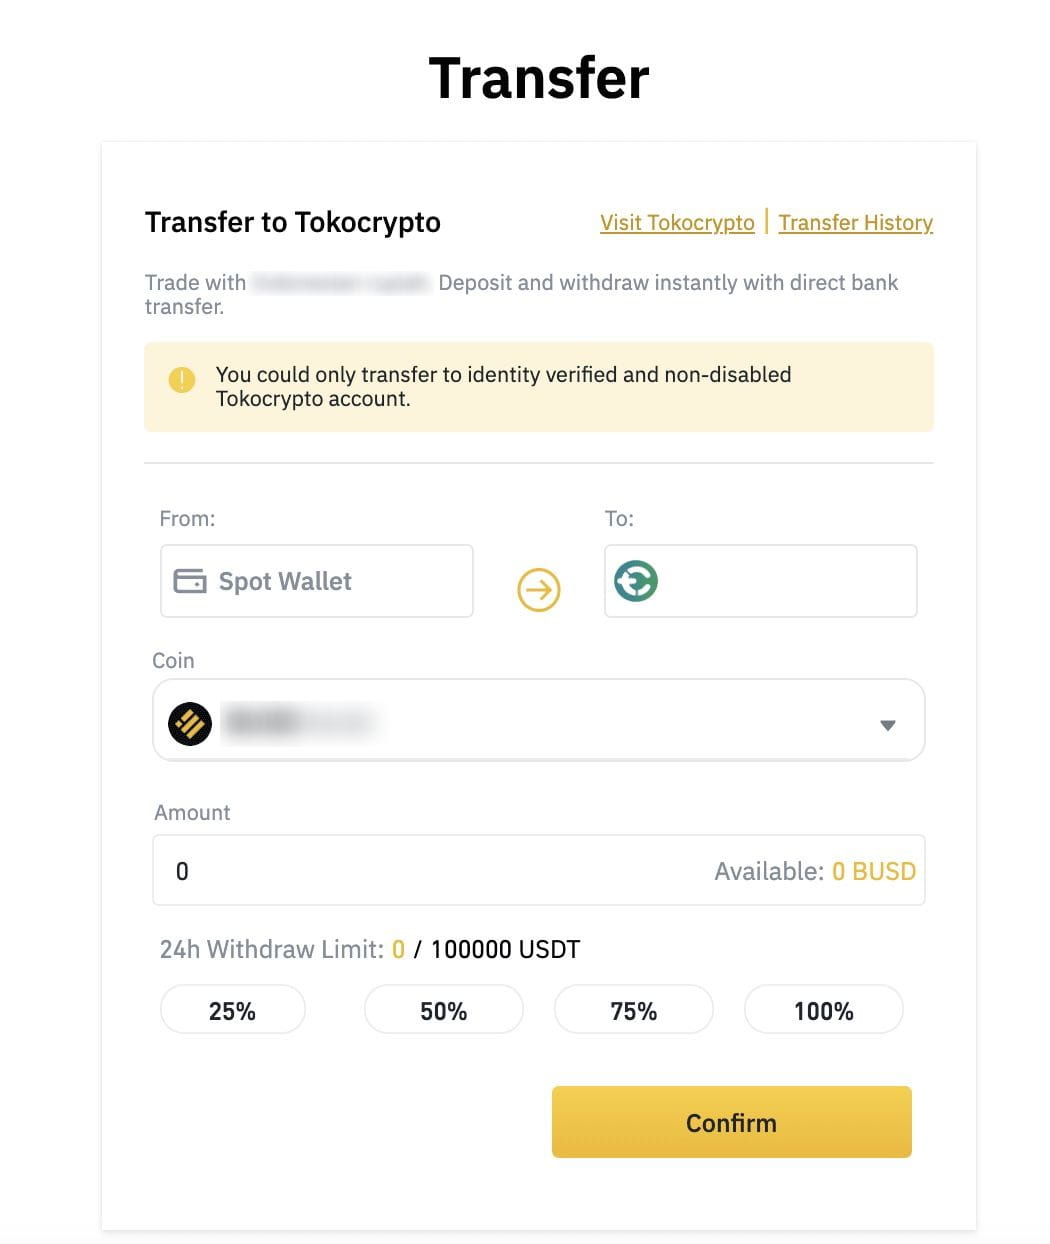This screenshot has width=1050, height=1244.
Task: Open the Spot Wallet source selector
Action: (x=316, y=581)
